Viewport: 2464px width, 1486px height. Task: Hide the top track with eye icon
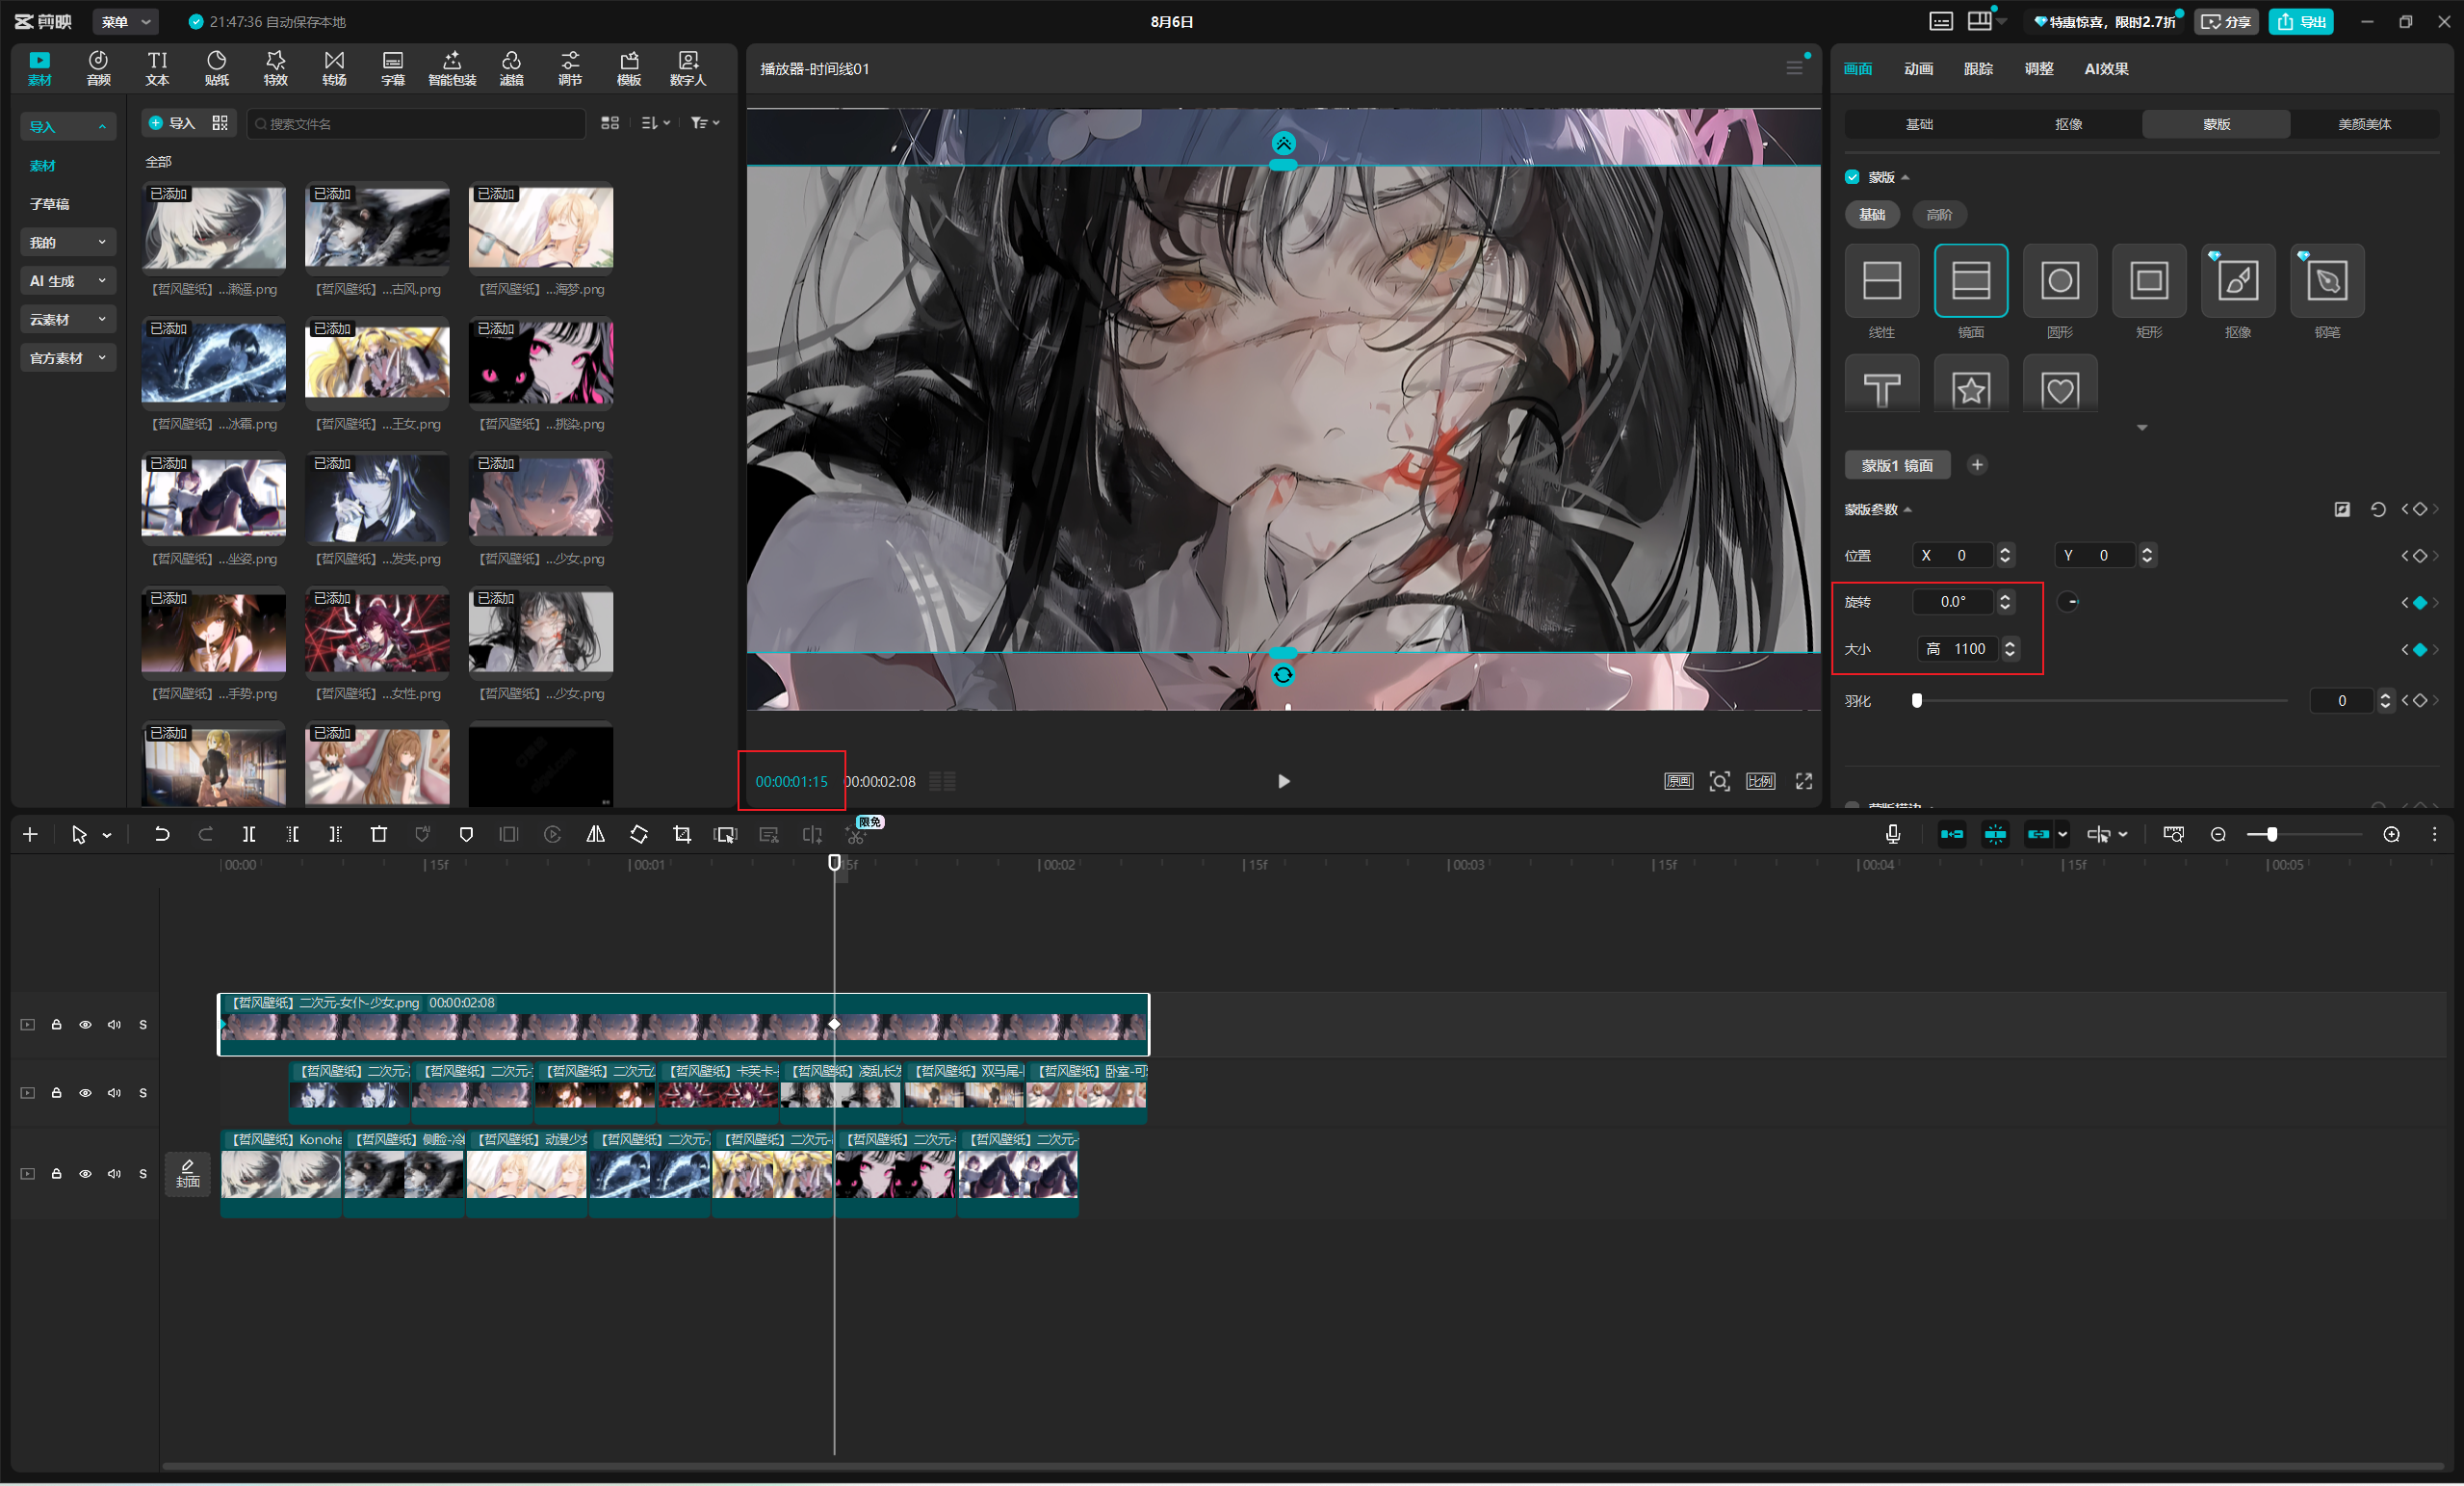point(85,1024)
